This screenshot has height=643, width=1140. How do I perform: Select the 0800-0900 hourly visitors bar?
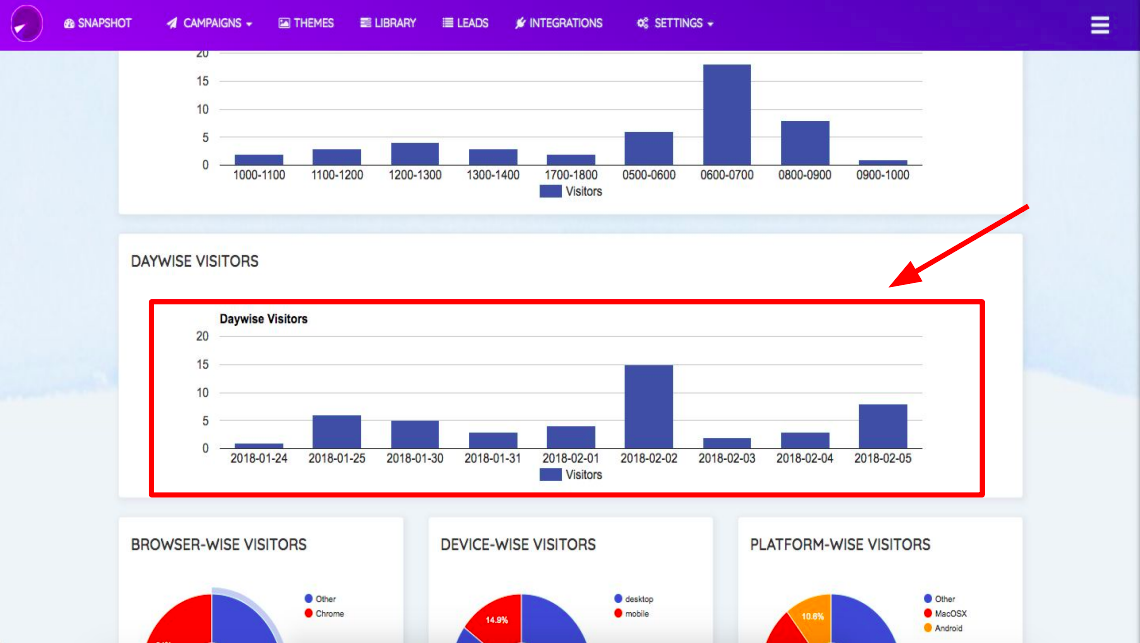[805, 143]
